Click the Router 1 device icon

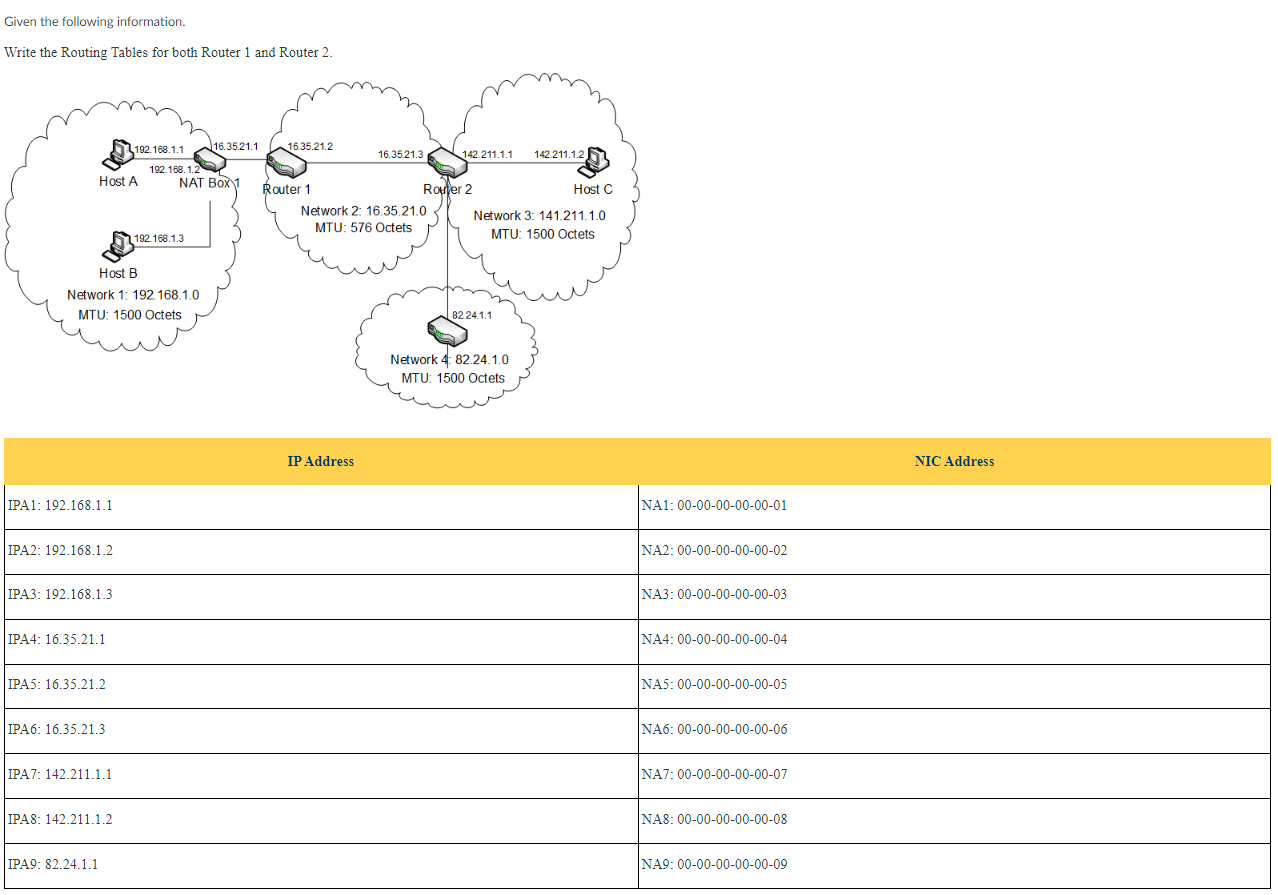[287, 163]
